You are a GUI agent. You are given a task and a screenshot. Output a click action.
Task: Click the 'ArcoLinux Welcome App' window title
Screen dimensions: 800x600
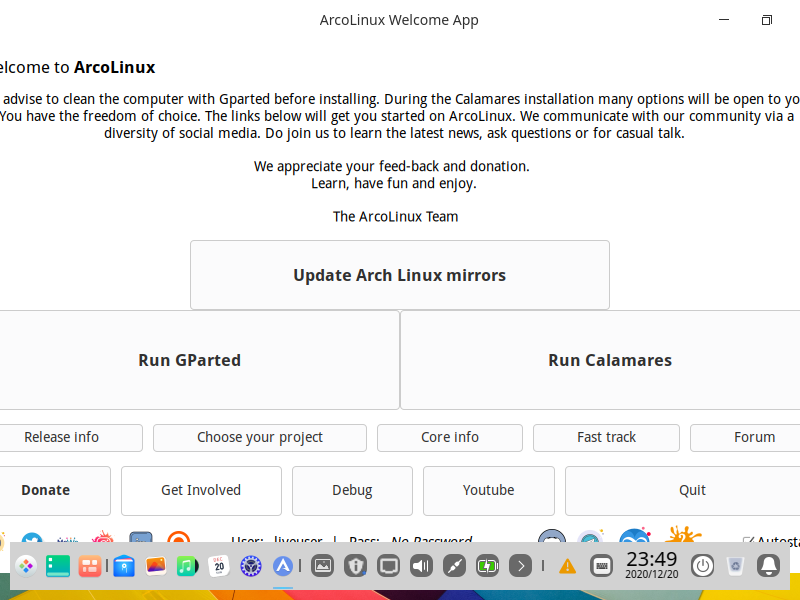(399, 20)
